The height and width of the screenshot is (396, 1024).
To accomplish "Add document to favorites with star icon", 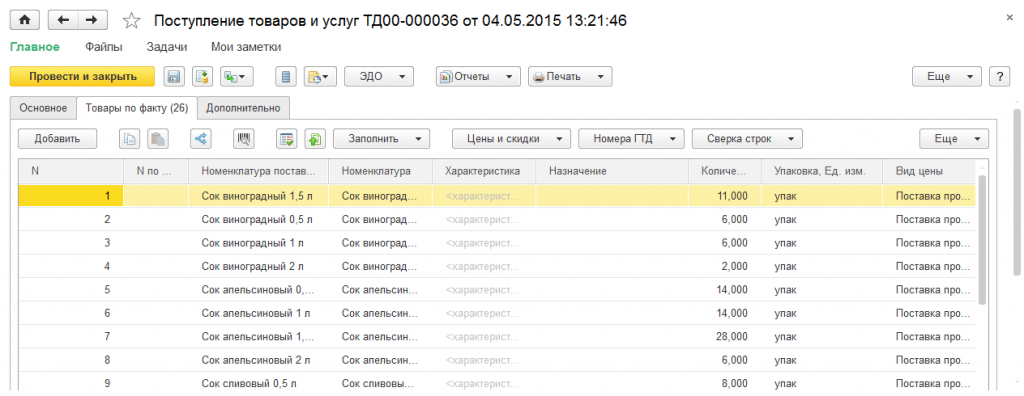I will [x=132, y=21].
